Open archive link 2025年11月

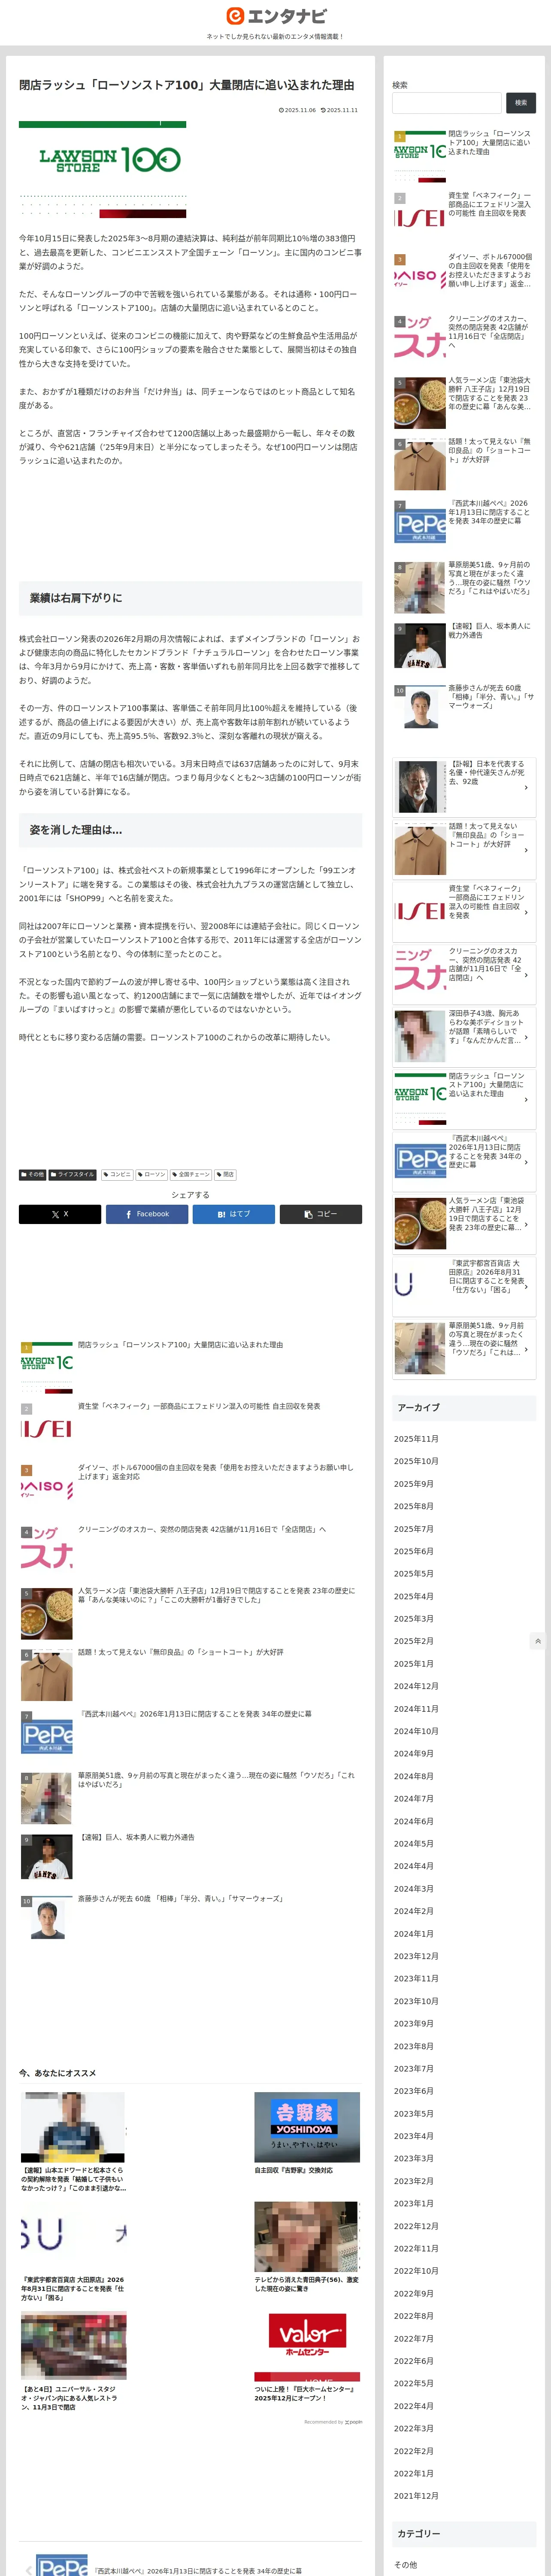(416, 1439)
